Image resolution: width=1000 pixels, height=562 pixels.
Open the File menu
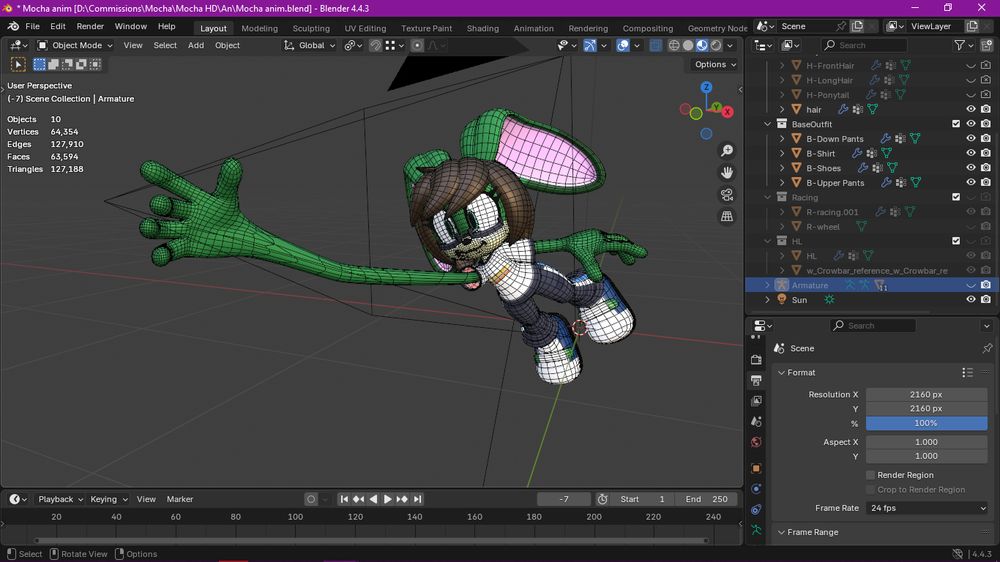click(x=32, y=26)
